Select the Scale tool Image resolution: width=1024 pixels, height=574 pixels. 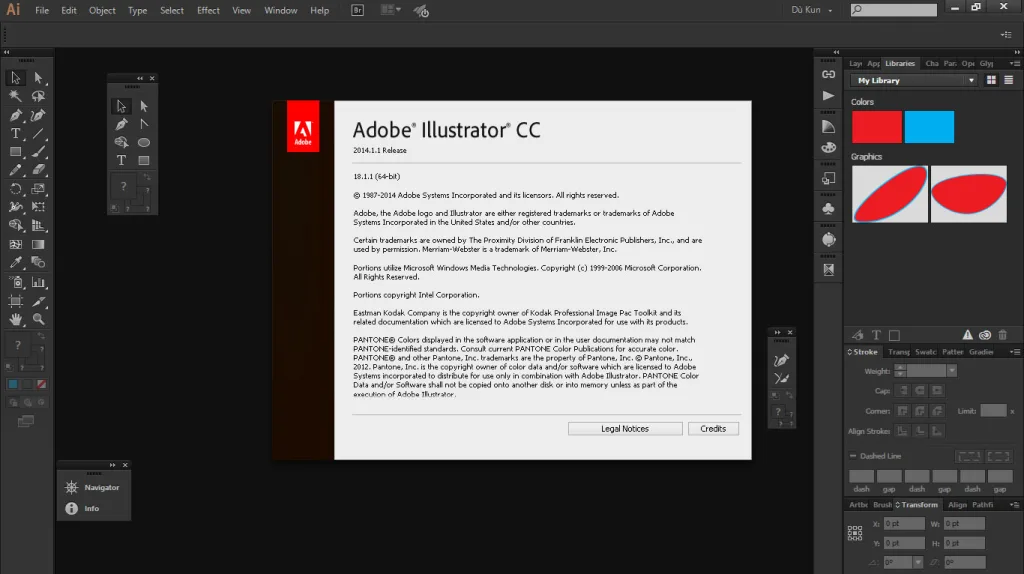pos(38,189)
